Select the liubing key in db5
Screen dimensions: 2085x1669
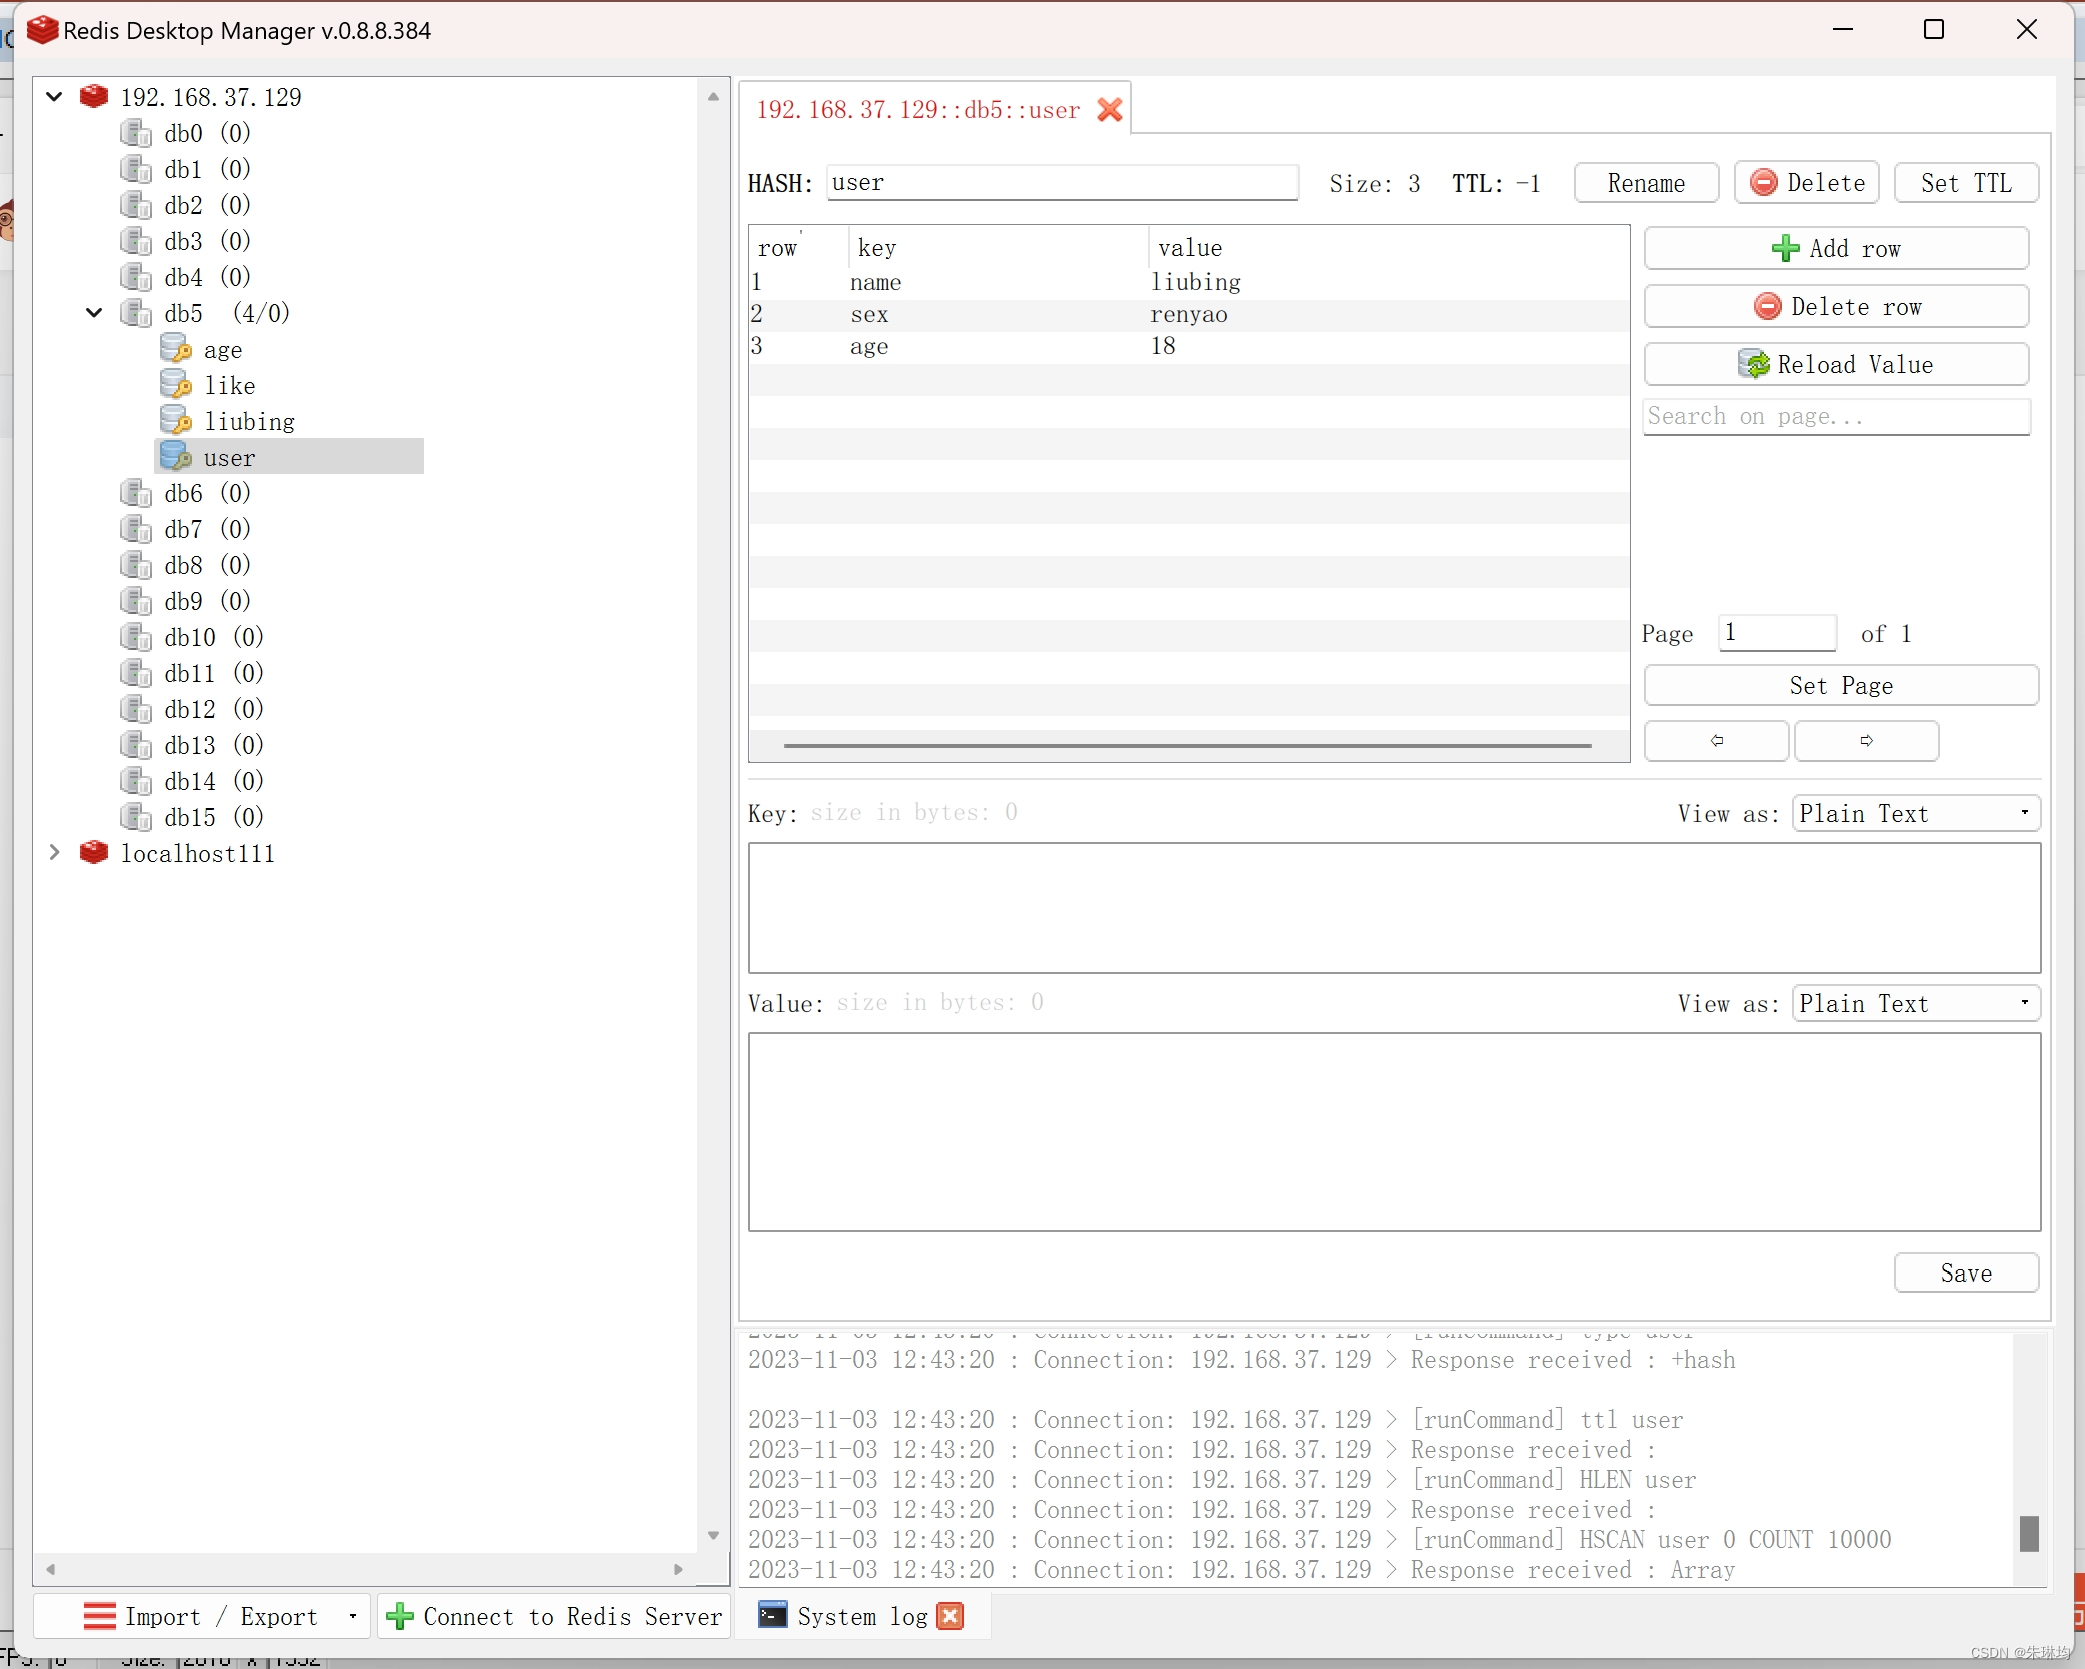(x=249, y=421)
